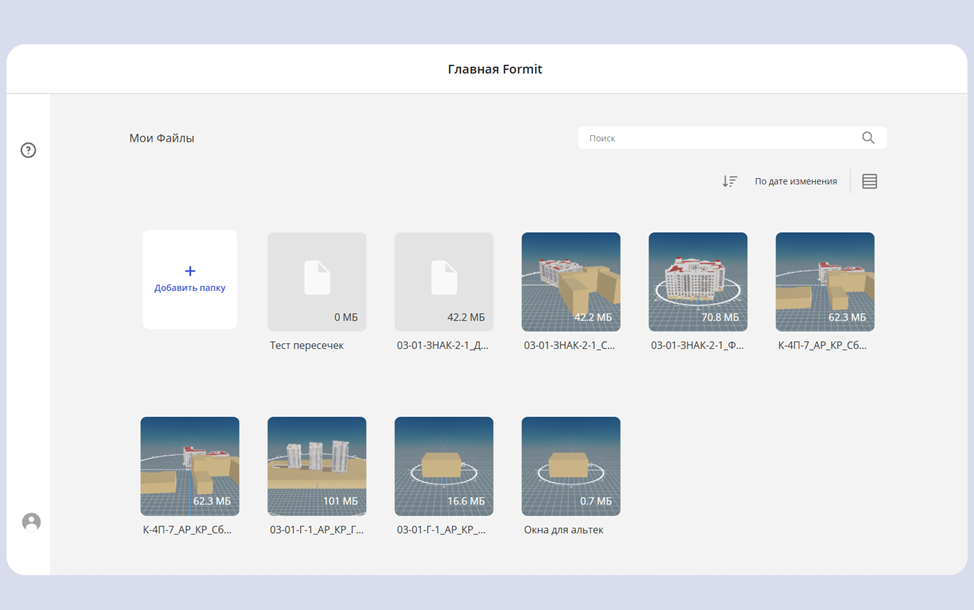Click file name 03-01-ЗНАК-2-1_Д...
The image size is (974, 610).
[442, 345]
